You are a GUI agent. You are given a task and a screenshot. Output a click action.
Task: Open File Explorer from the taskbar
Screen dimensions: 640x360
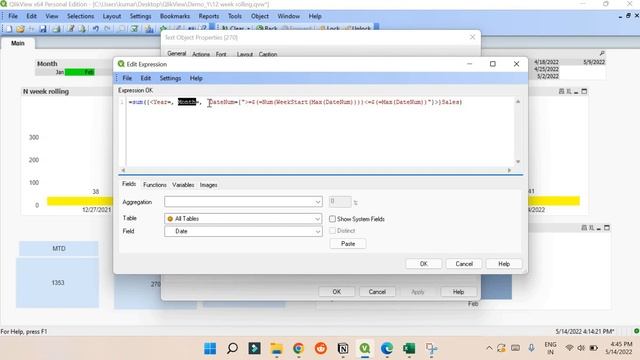pos(276,349)
